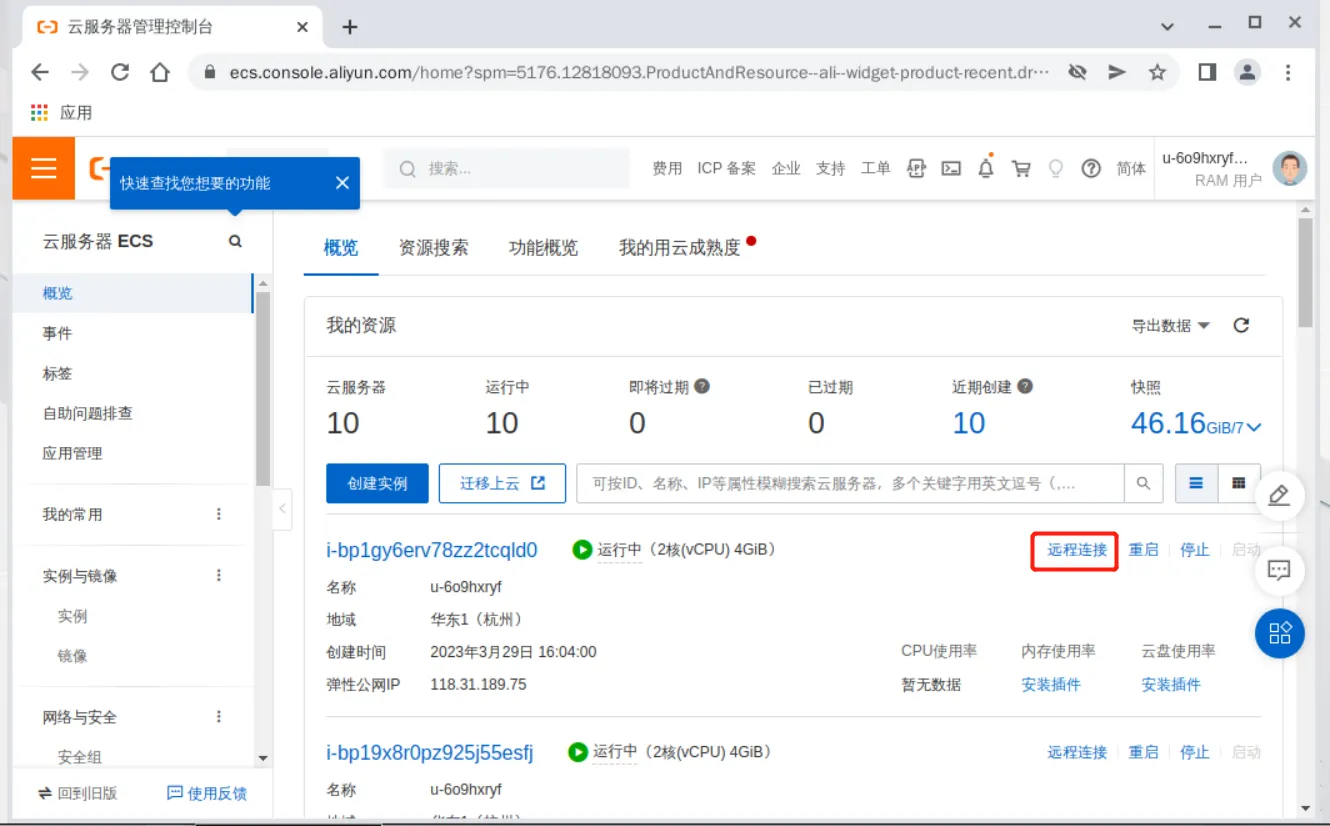Click 安装插件 under 内存使用率
Image resolution: width=1330 pixels, height=826 pixels.
[1051, 685]
